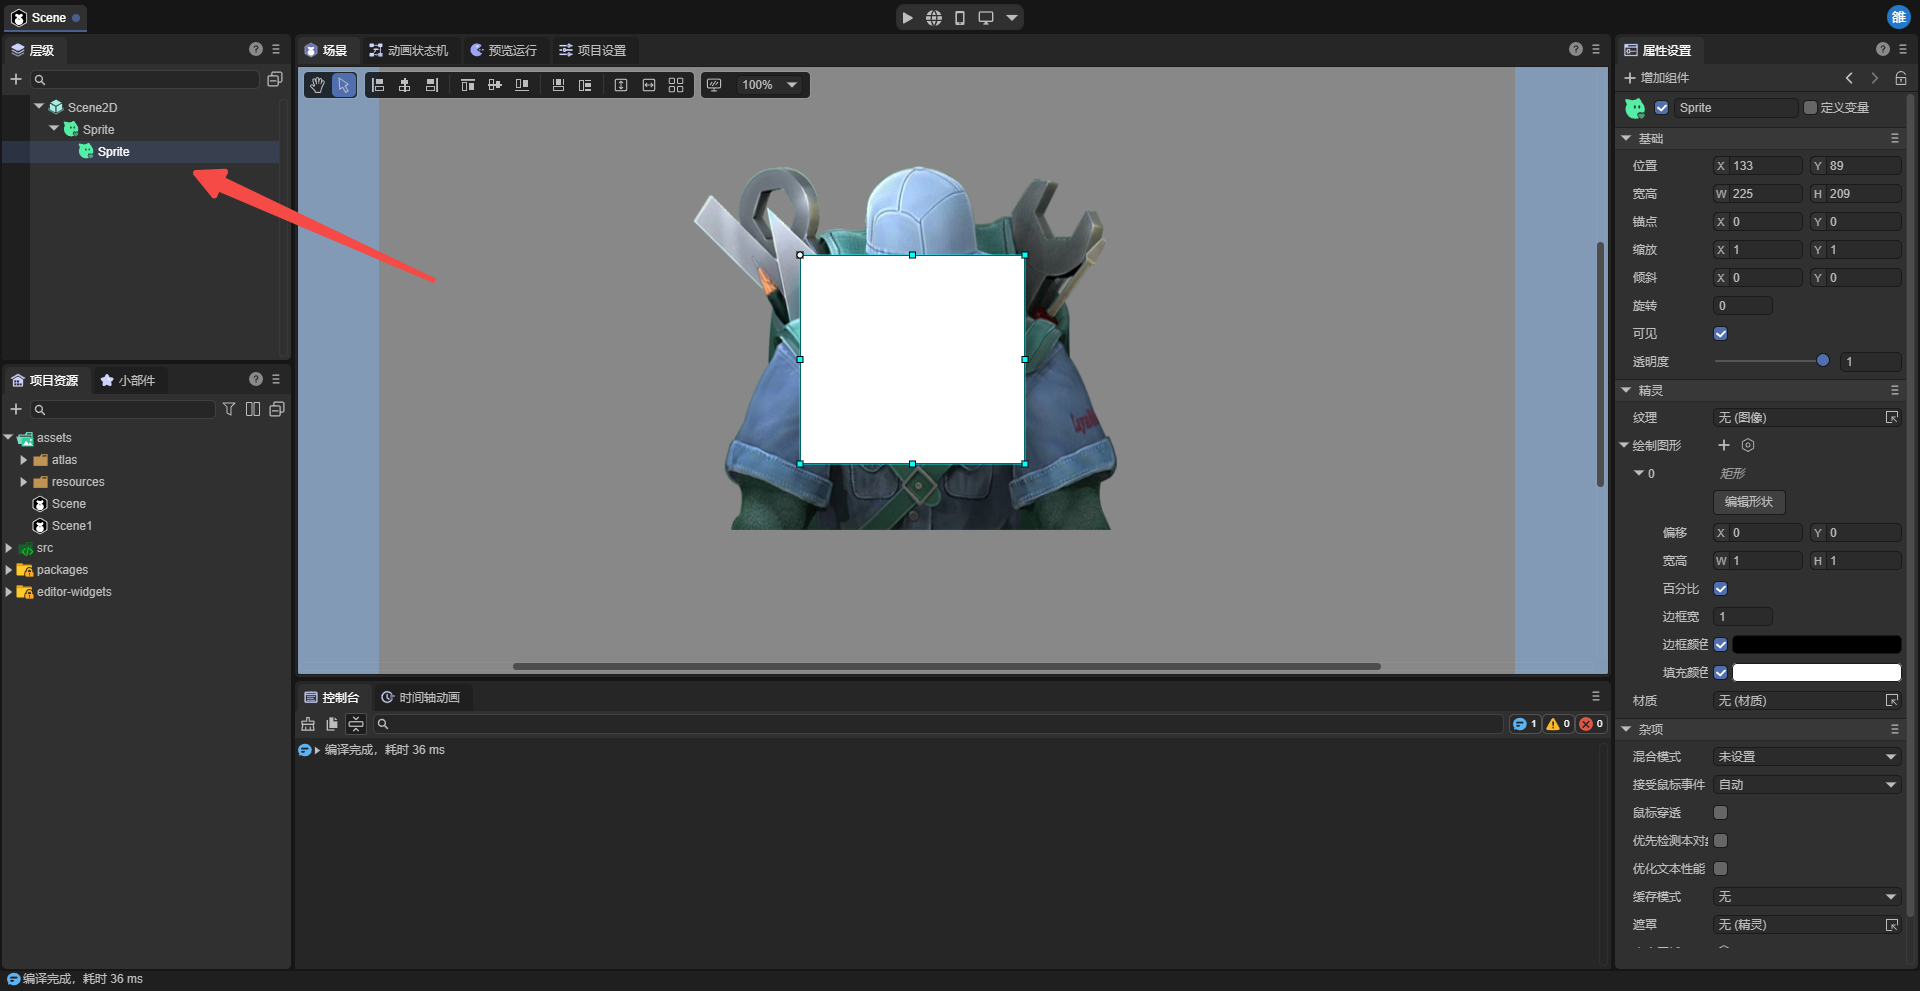The height and width of the screenshot is (991, 1920).
Task: Uncheck the 百分比 checkbox
Action: pyautogui.click(x=1720, y=589)
